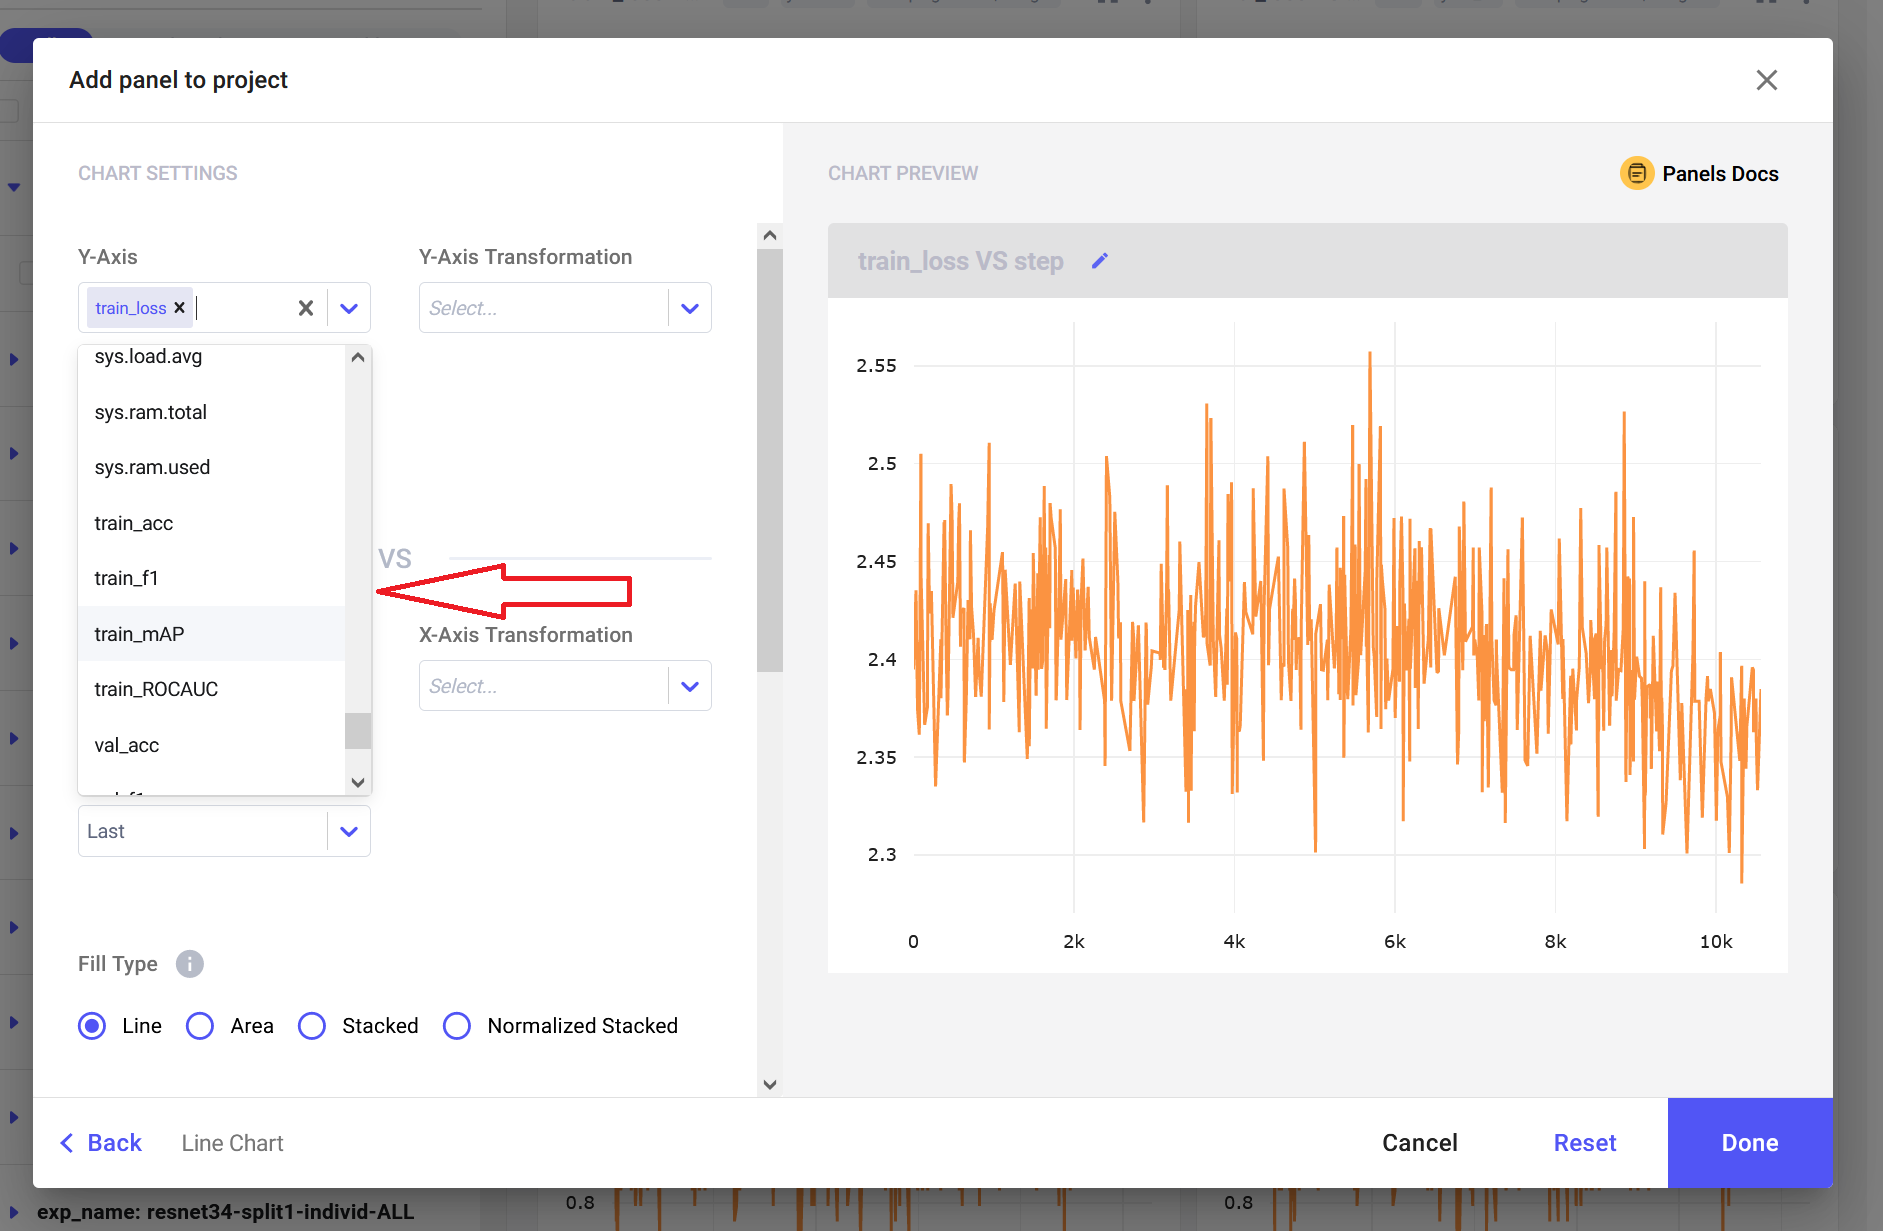Clear all Y-Axis selections
Image resolution: width=1883 pixels, height=1231 pixels.
[x=306, y=308]
